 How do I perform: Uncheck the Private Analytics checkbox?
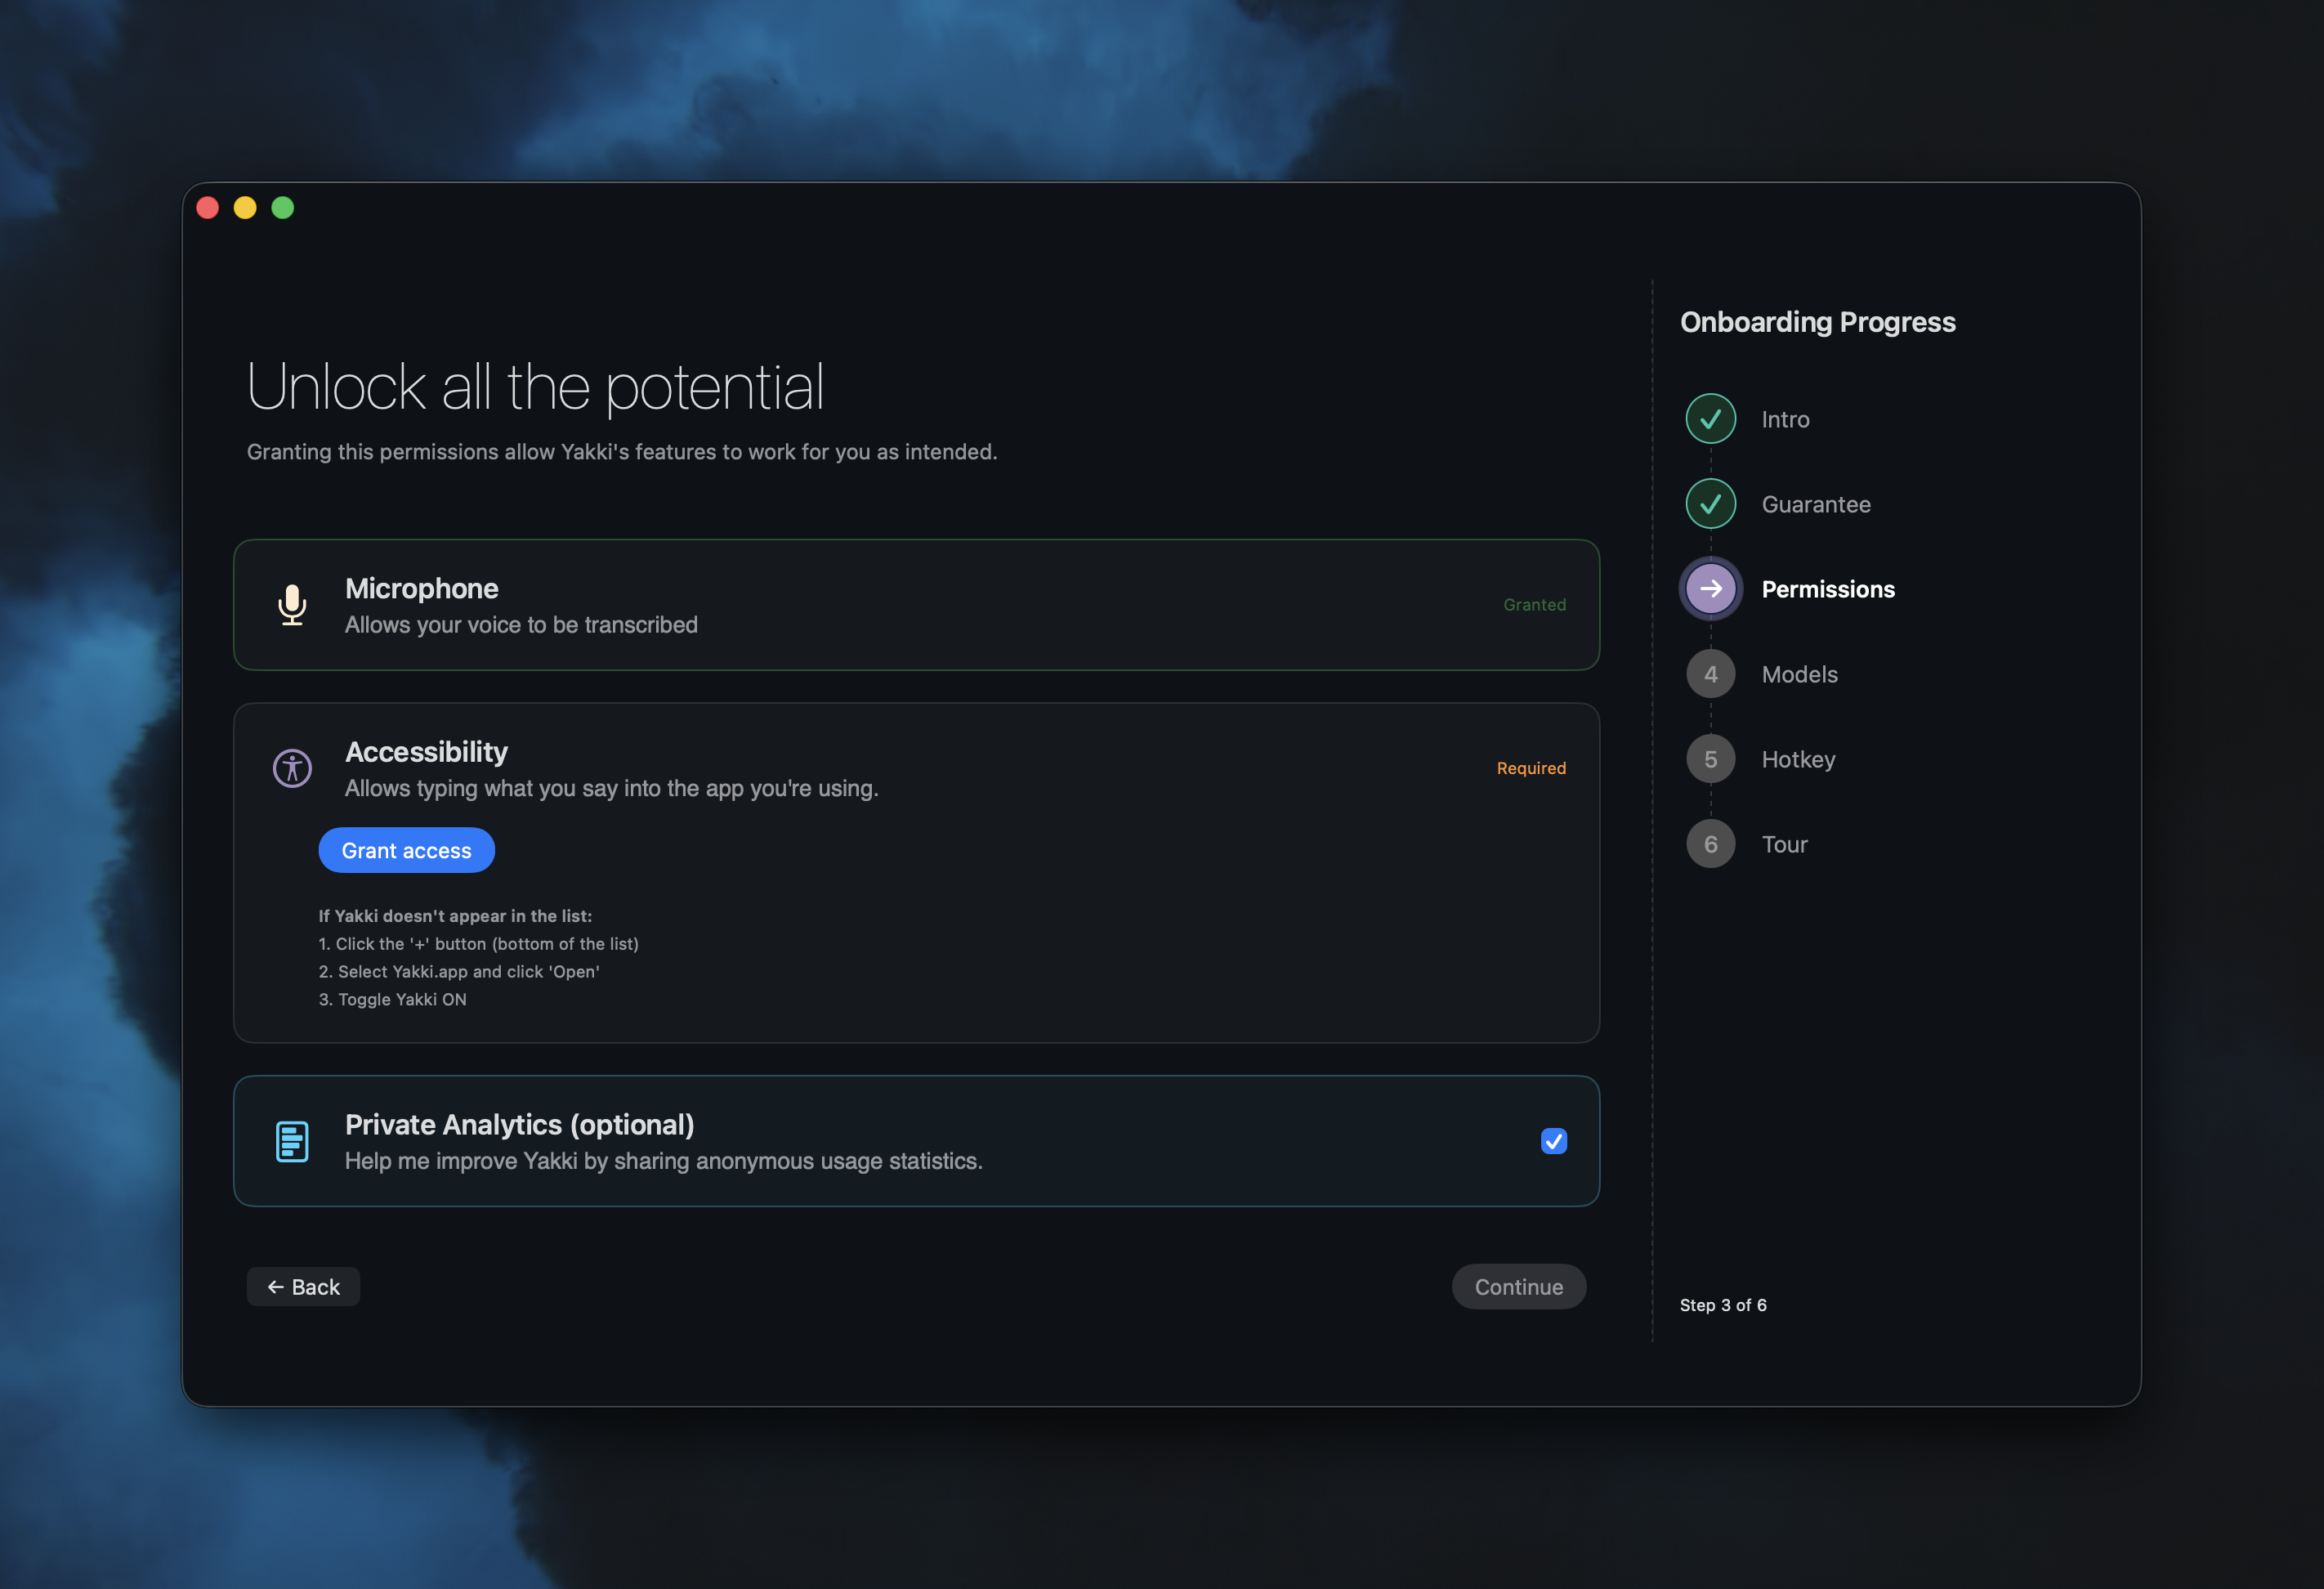pos(1553,1140)
